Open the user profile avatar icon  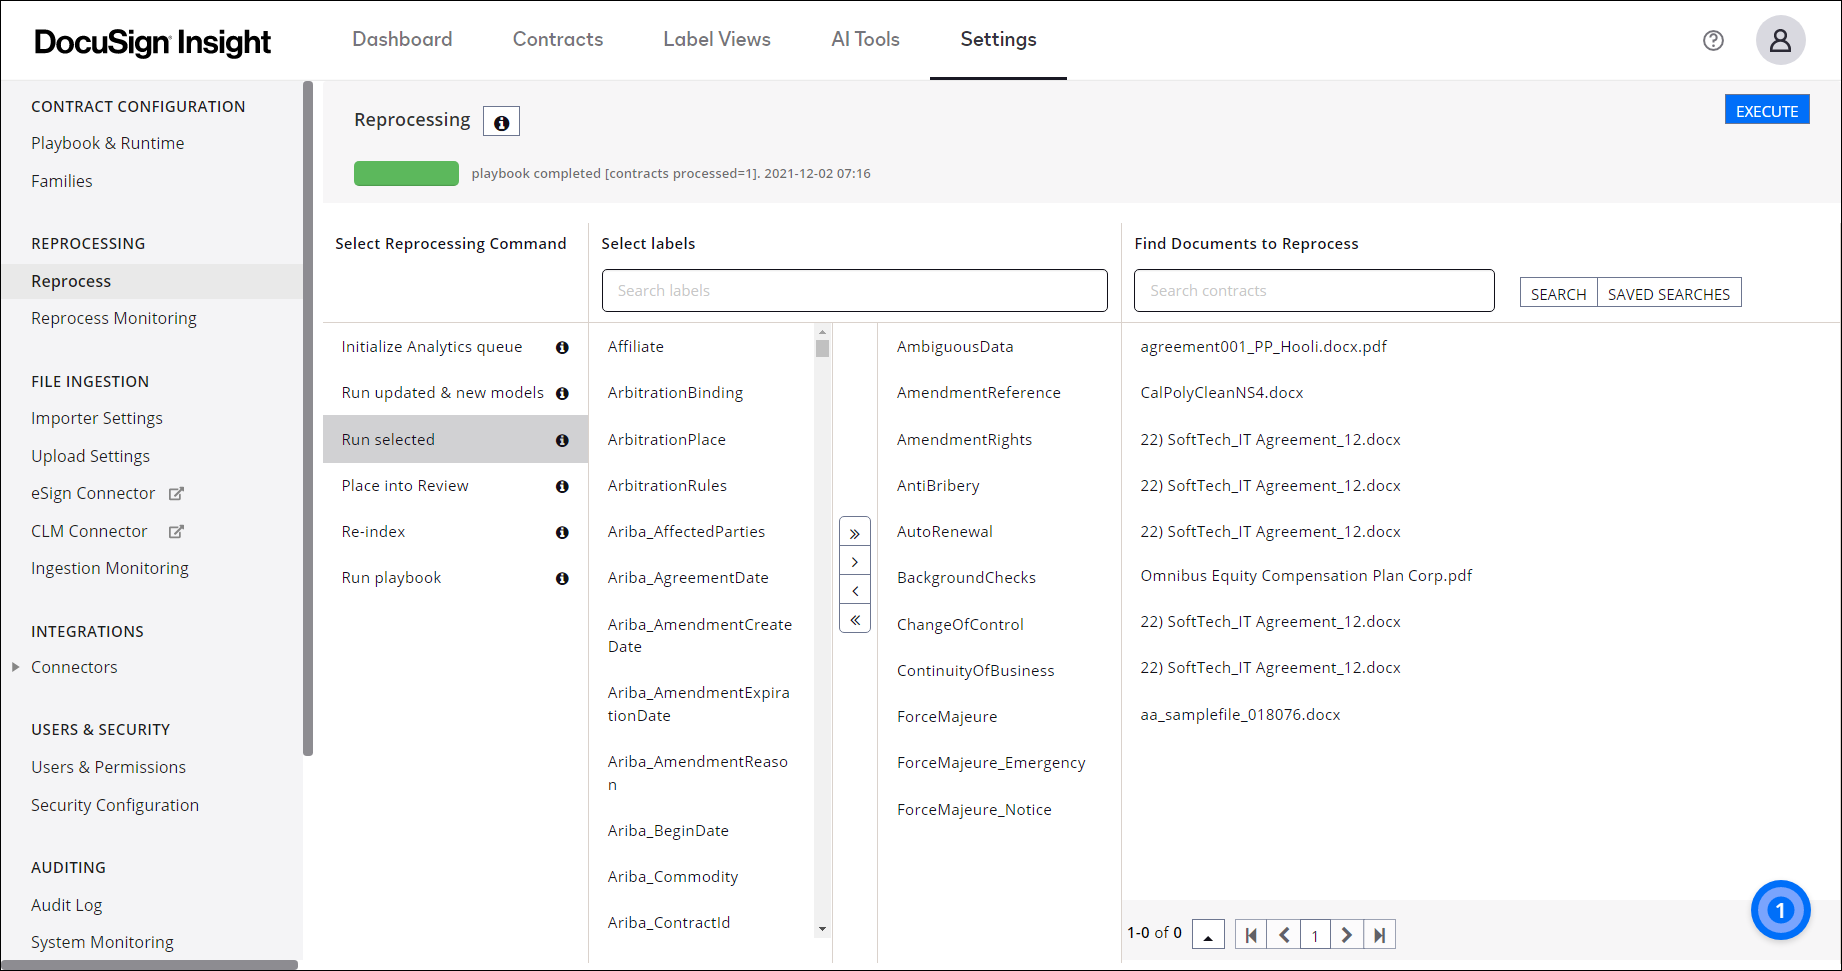pyautogui.click(x=1781, y=40)
